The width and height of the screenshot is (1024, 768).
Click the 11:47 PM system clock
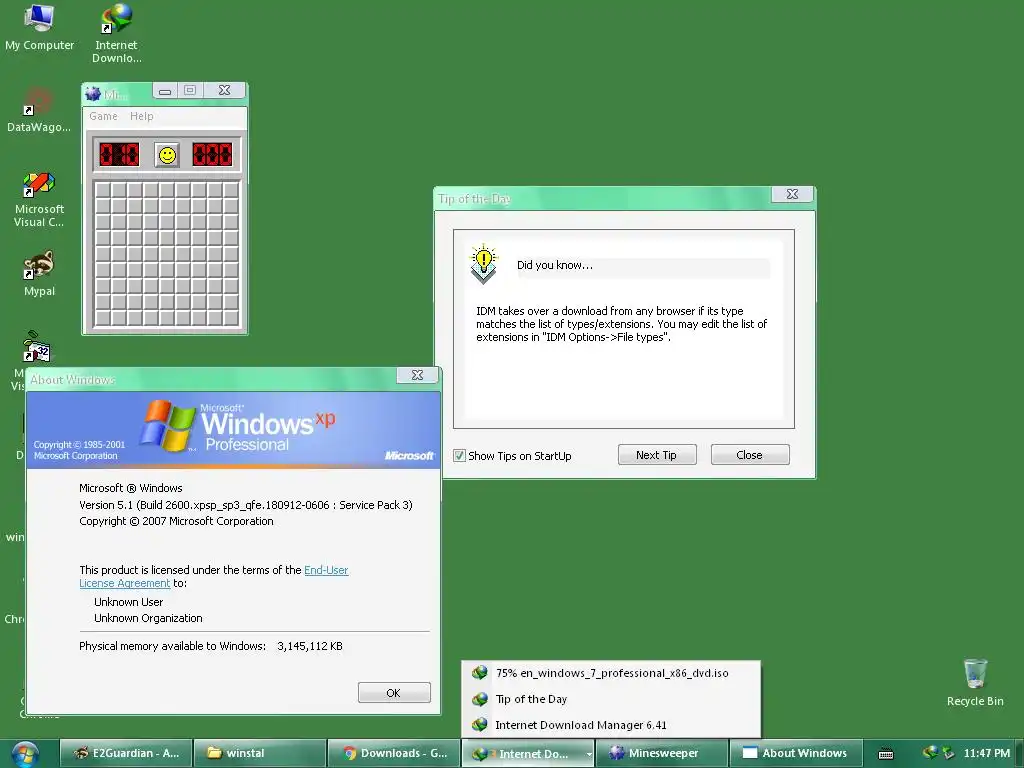click(986, 754)
